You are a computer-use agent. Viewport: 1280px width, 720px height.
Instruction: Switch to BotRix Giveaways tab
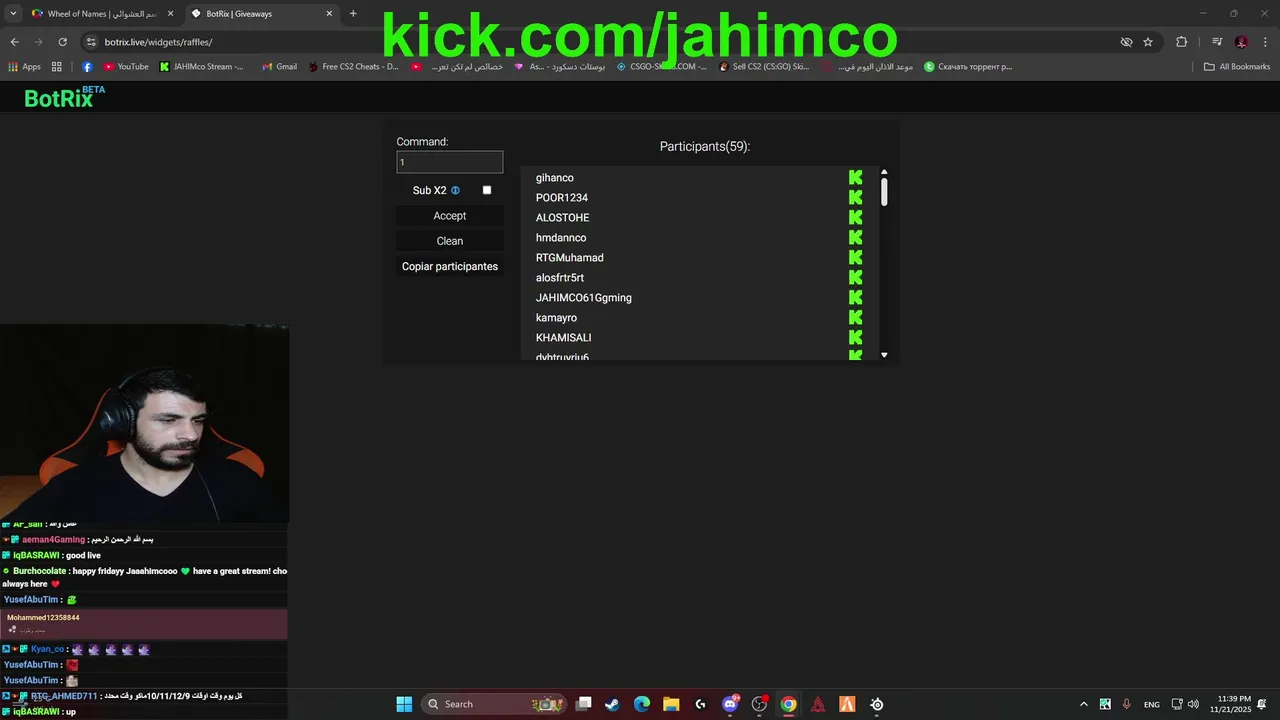[262, 14]
